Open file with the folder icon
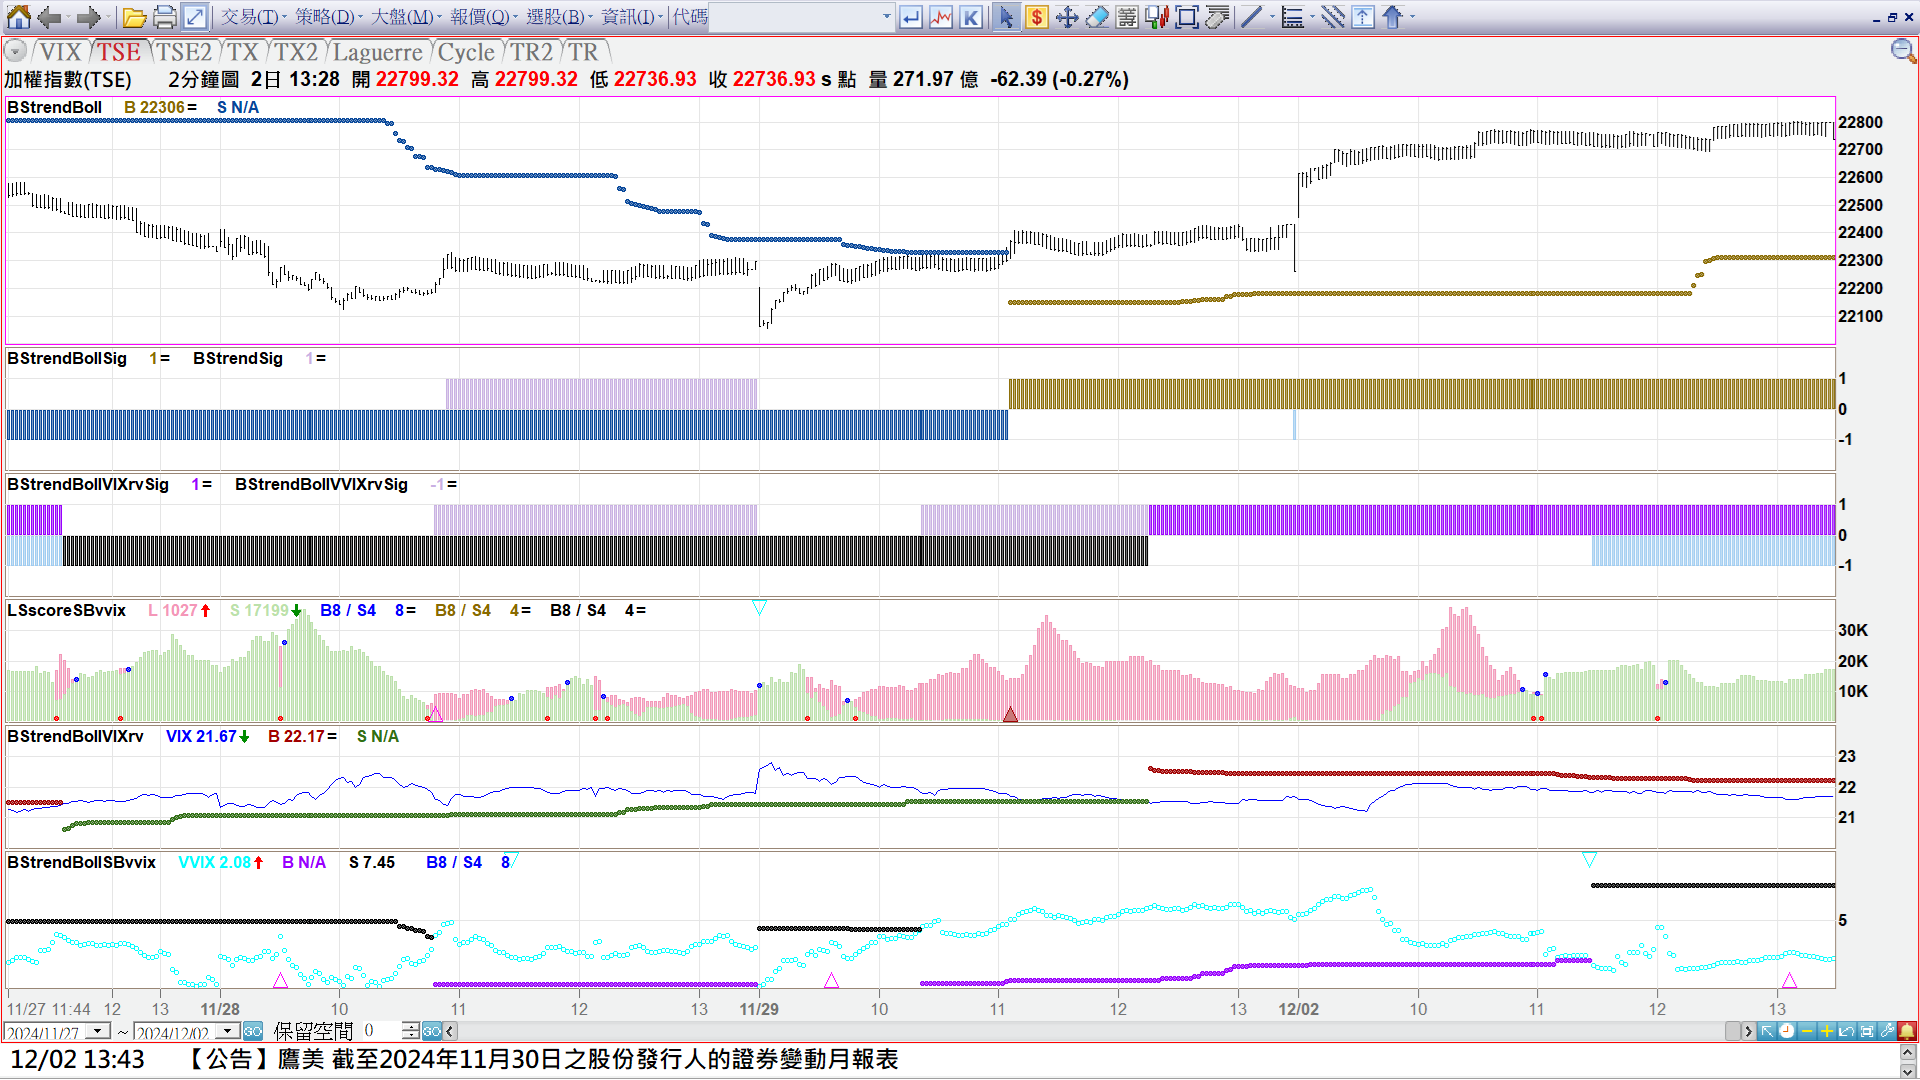This screenshot has height=1080, width=1920. [134, 17]
